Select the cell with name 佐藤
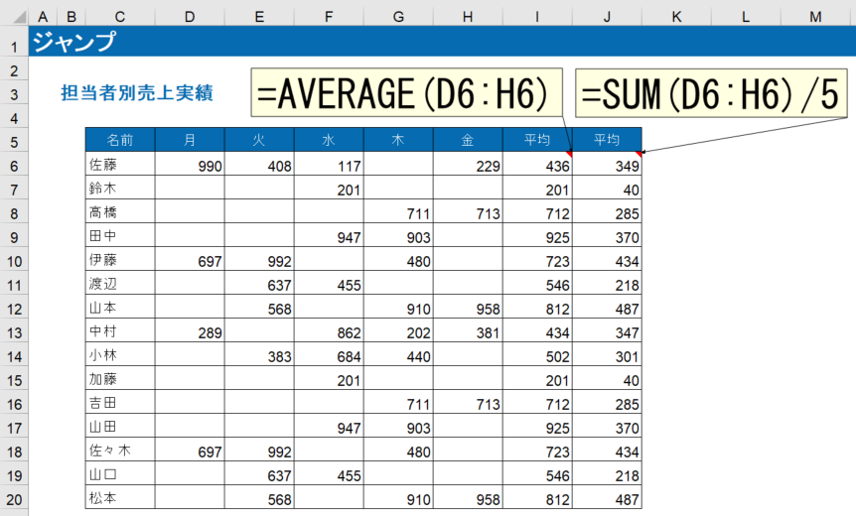Viewport: 856px width, 516px height. click(120, 165)
